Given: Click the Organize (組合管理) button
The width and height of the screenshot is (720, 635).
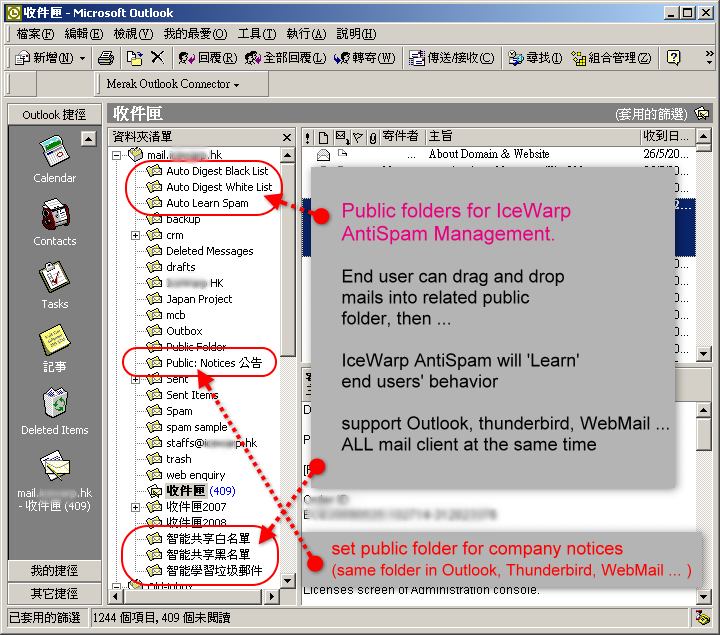Looking at the screenshot, I should (x=611, y=58).
